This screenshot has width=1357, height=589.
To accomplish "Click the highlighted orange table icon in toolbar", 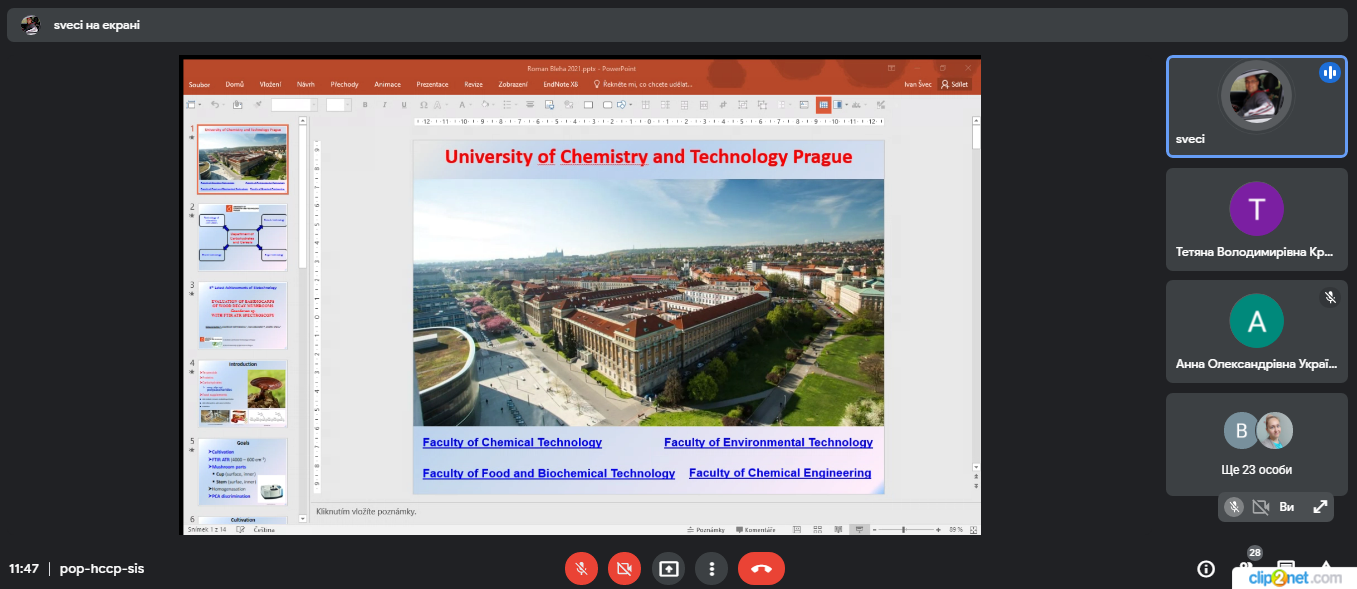I will click(823, 104).
